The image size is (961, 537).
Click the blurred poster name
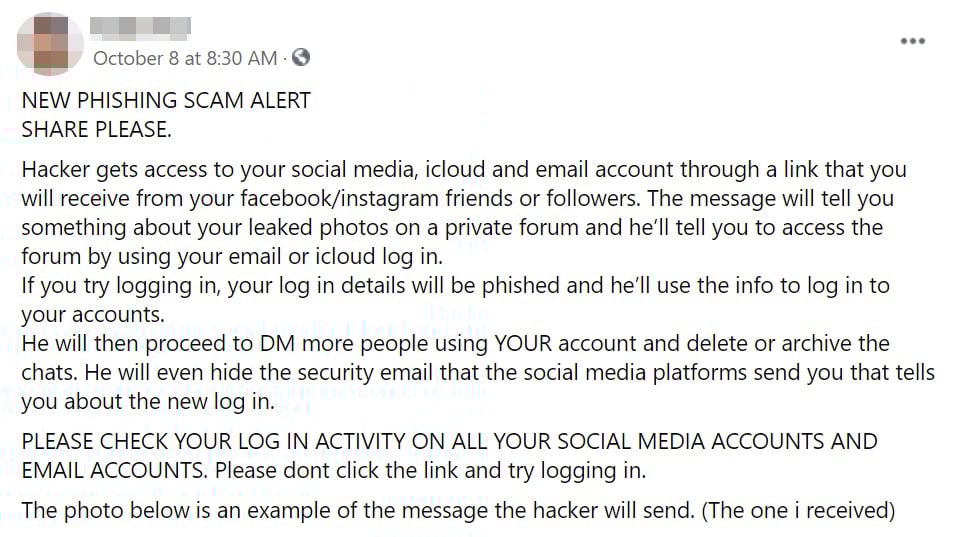139,27
